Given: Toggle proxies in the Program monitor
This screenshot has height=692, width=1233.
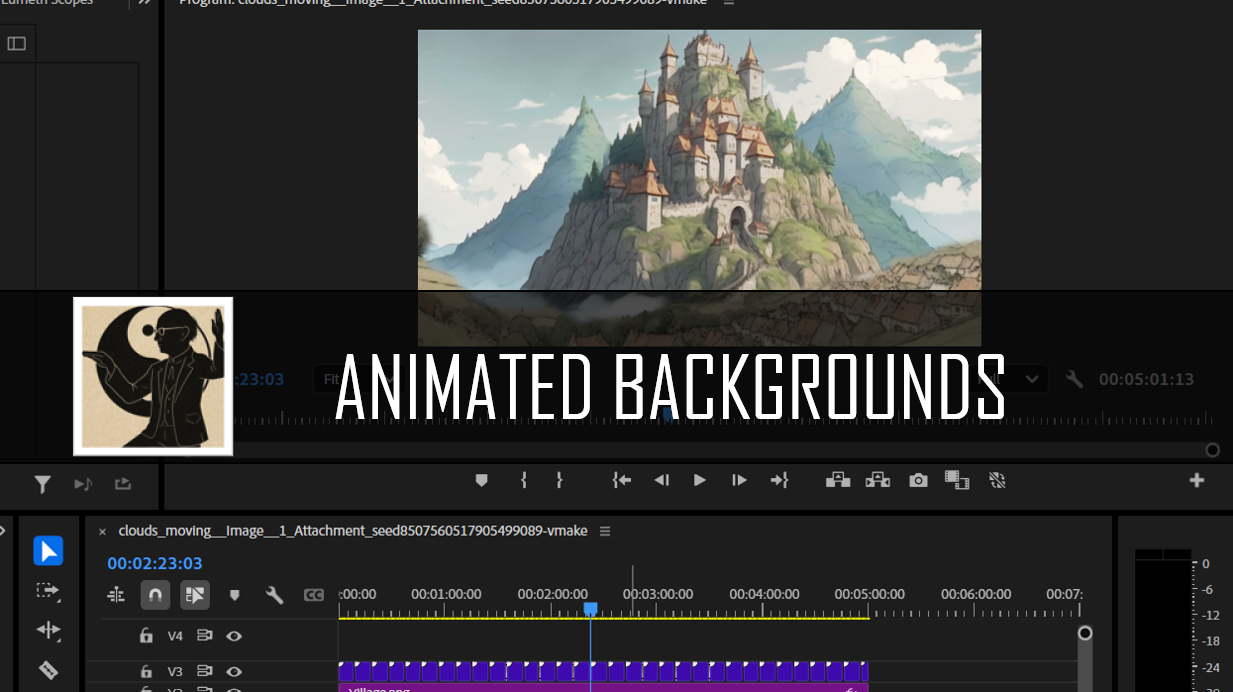Looking at the screenshot, I should click(997, 480).
